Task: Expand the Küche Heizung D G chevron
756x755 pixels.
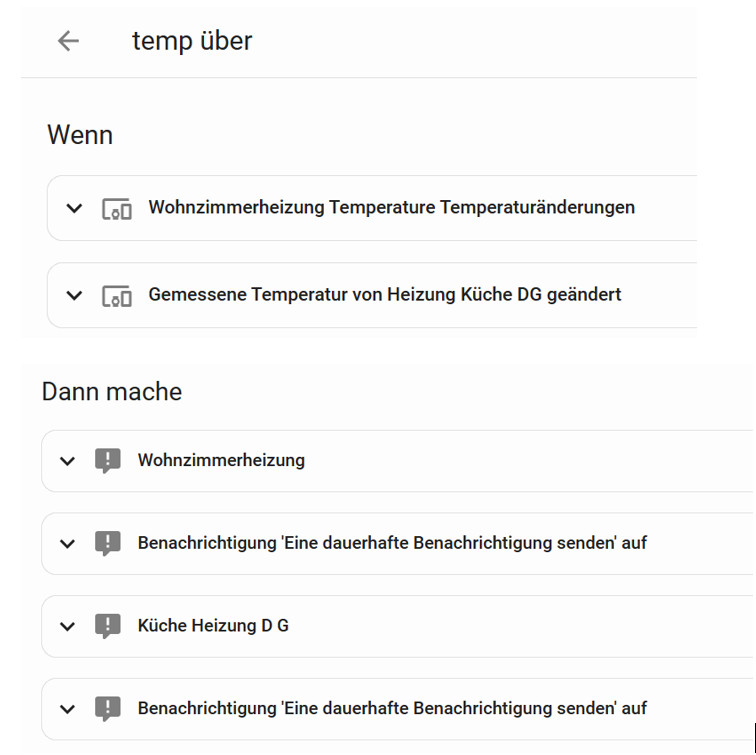Action: click(68, 626)
